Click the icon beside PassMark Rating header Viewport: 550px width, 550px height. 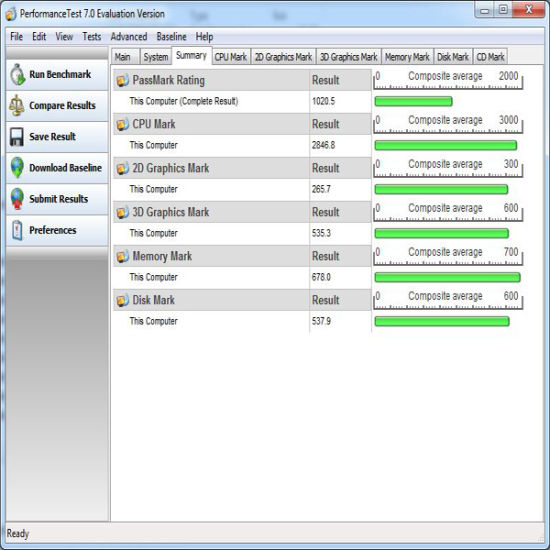click(122, 81)
